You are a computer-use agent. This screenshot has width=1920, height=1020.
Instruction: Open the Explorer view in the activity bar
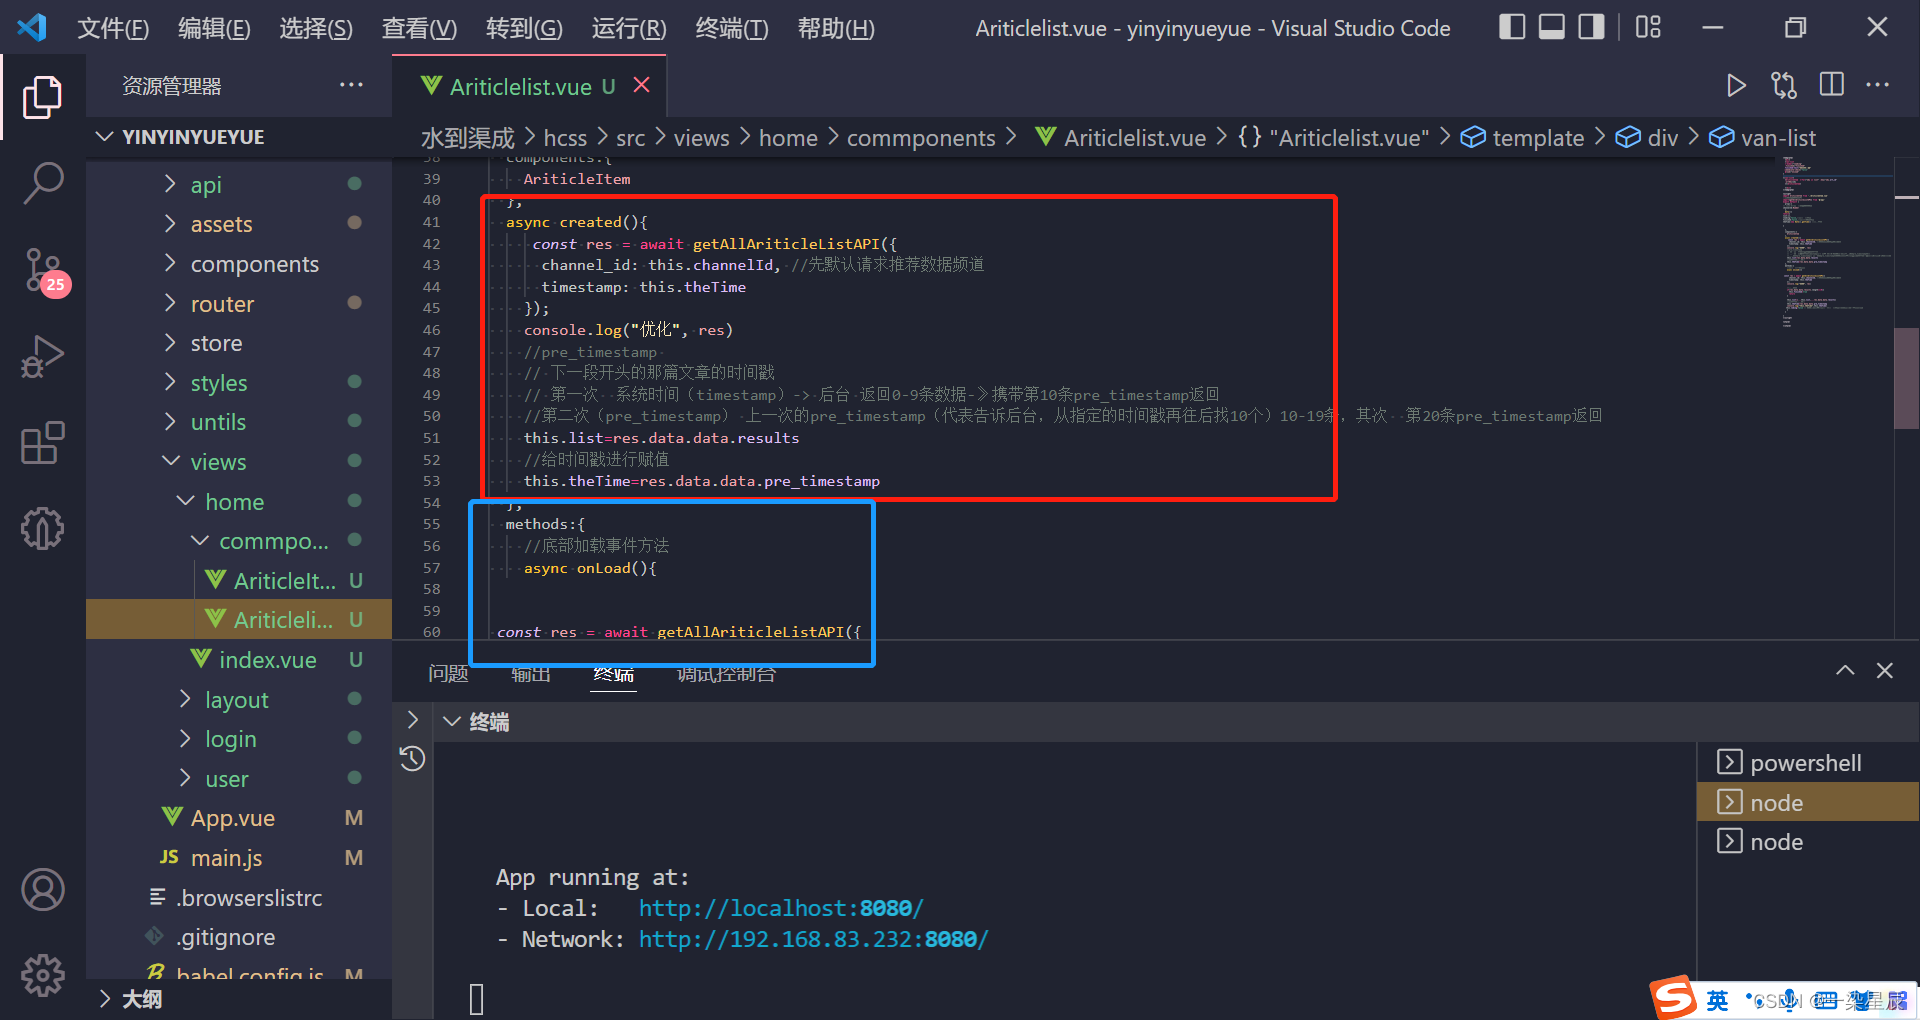click(x=42, y=97)
